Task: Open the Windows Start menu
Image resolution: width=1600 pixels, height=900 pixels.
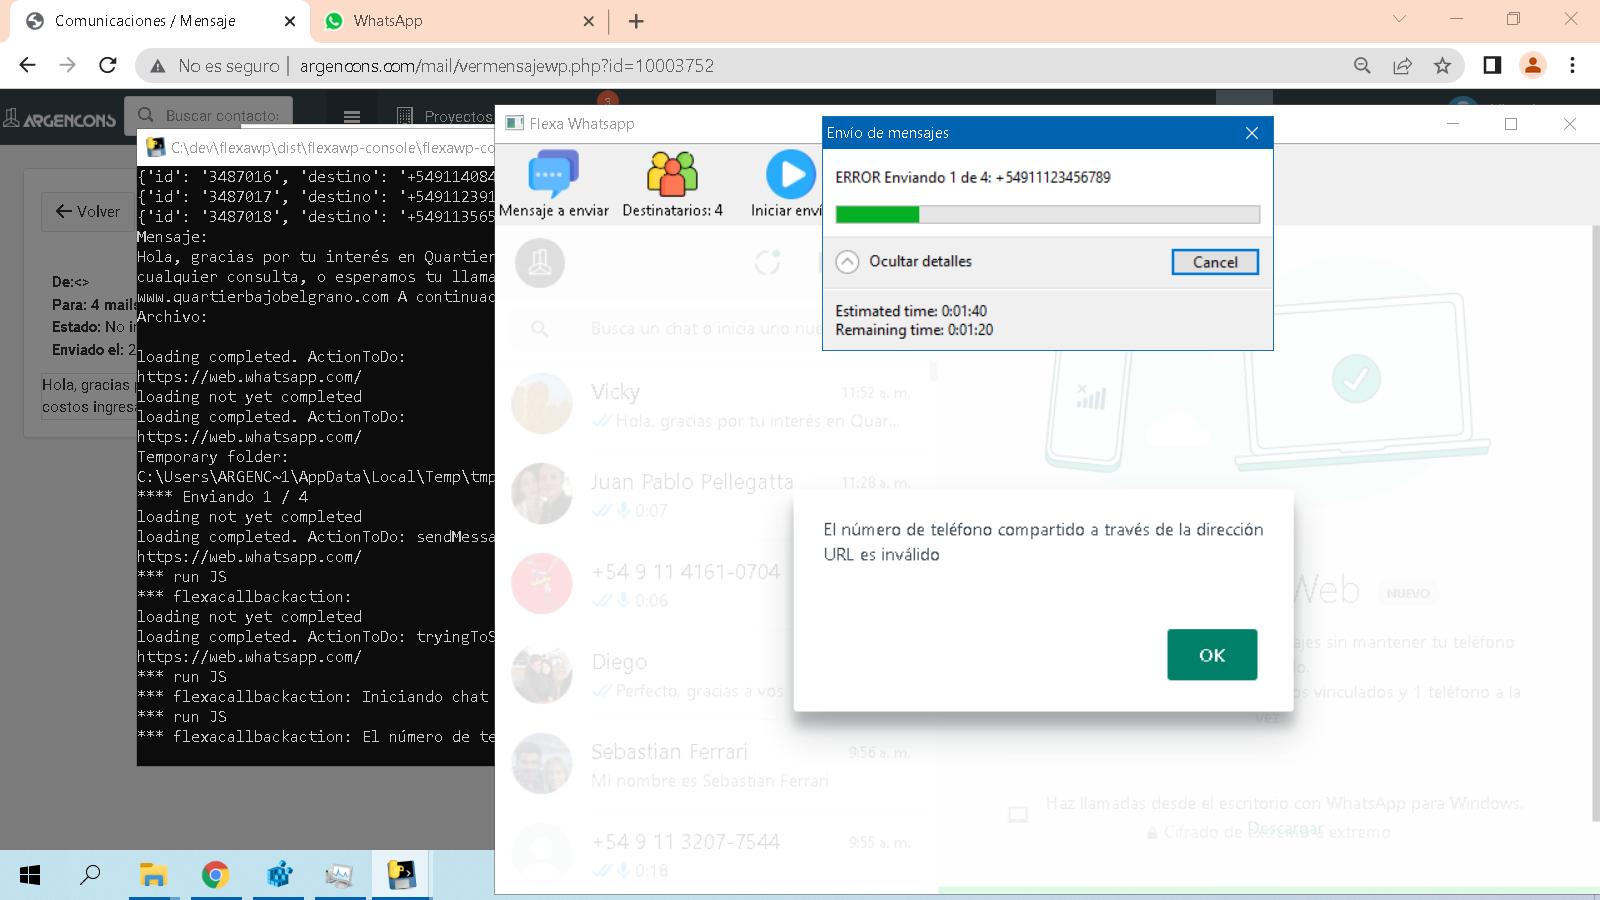Action: 30,875
